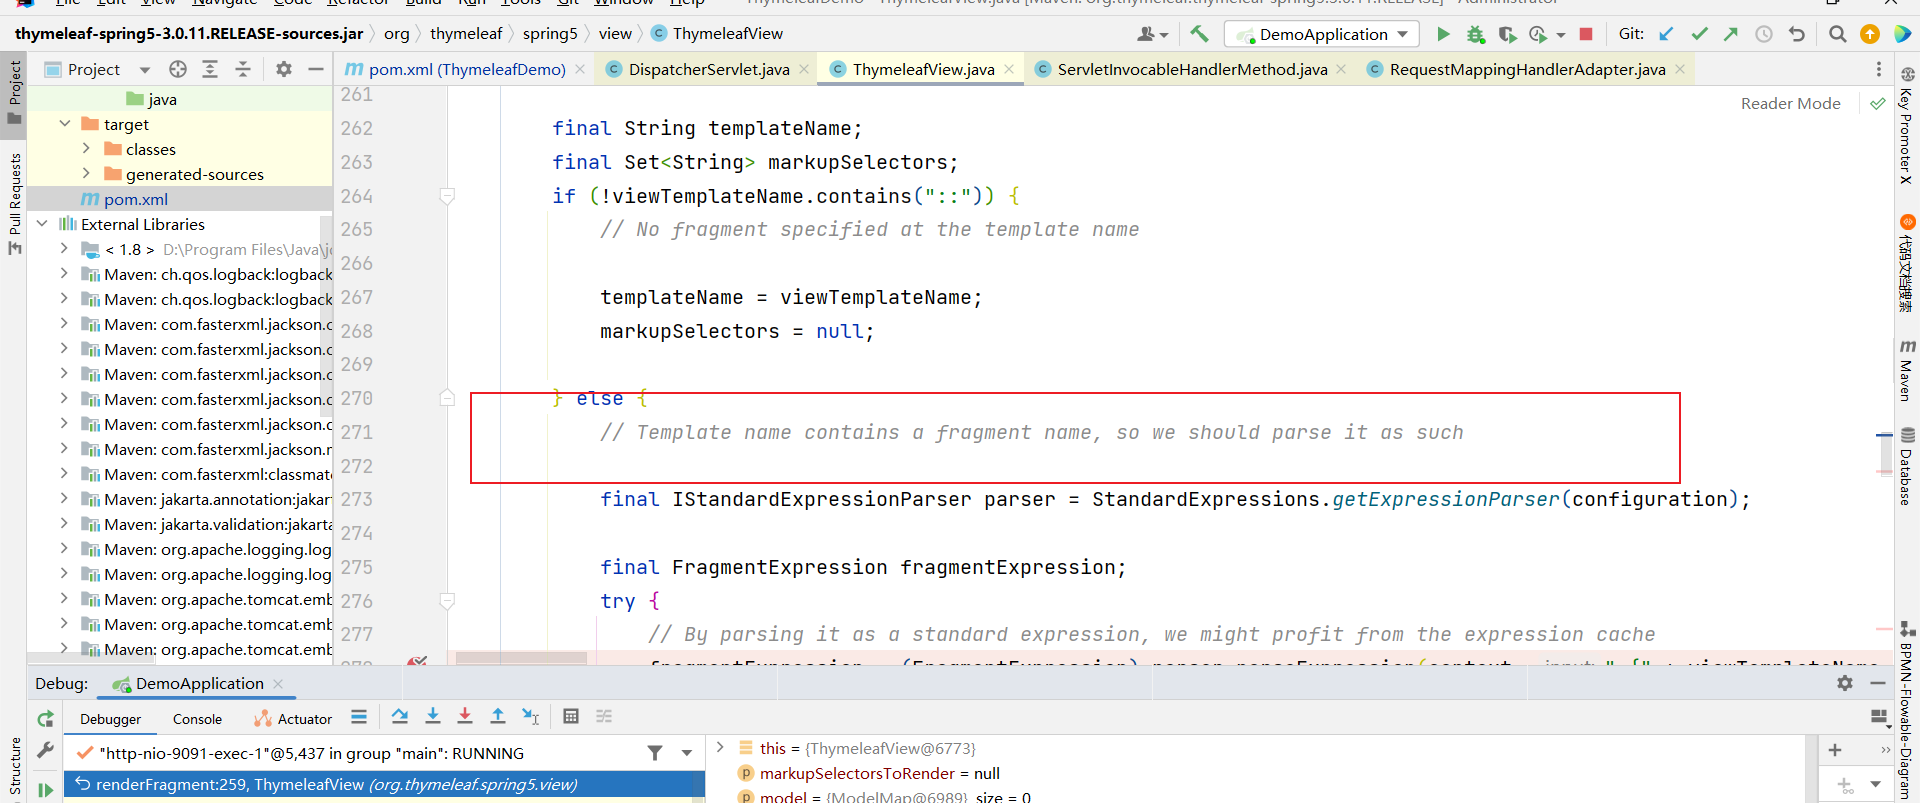Open thread selector dropdown in debugger
Image resolution: width=1920 pixels, height=803 pixels.
tap(687, 753)
